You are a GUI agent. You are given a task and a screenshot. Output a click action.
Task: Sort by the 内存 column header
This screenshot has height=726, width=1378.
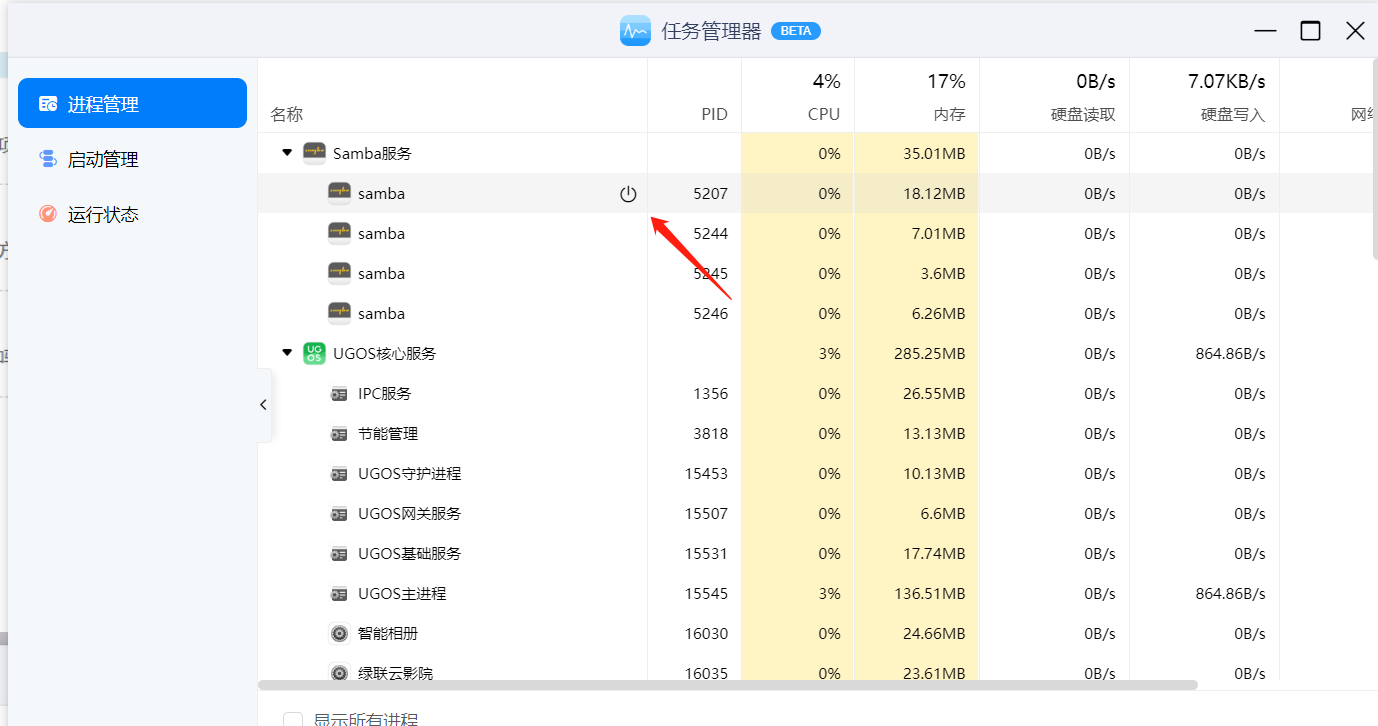coord(949,114)
